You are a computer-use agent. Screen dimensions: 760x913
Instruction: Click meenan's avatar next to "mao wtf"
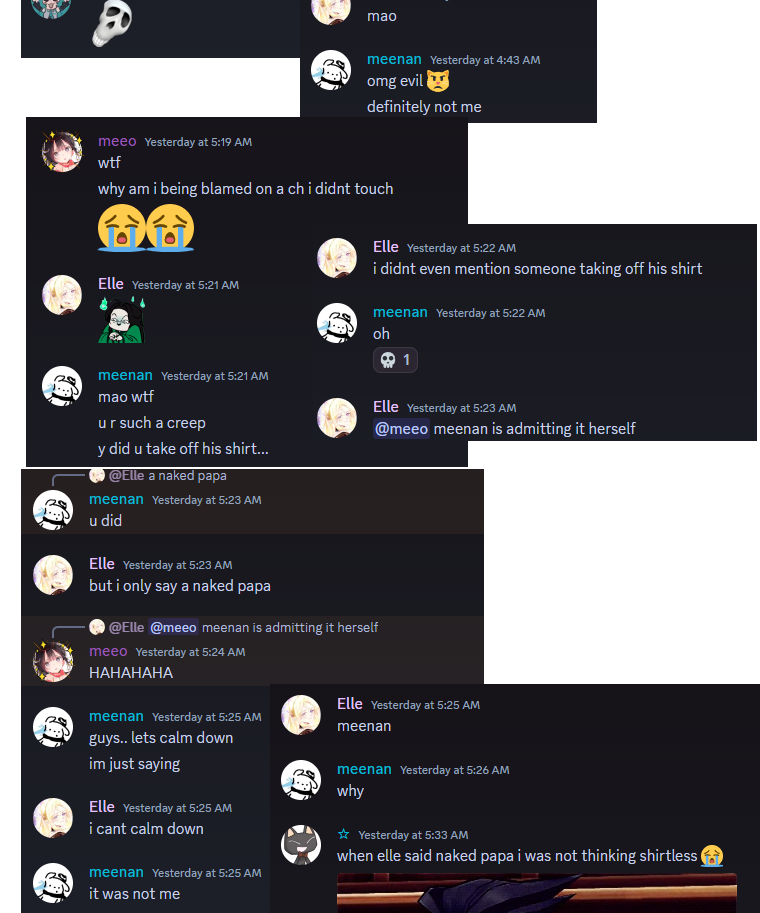click(62, 385)
